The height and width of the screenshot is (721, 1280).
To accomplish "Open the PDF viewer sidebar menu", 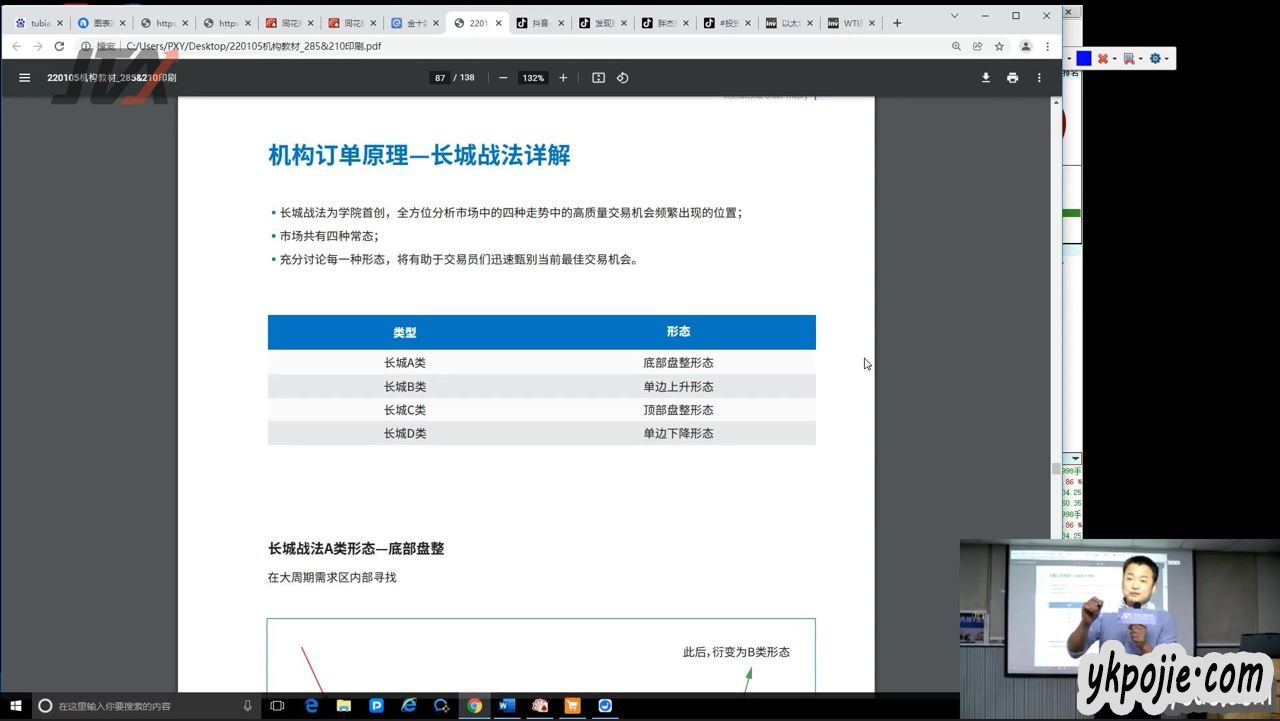I will point(25,78).
